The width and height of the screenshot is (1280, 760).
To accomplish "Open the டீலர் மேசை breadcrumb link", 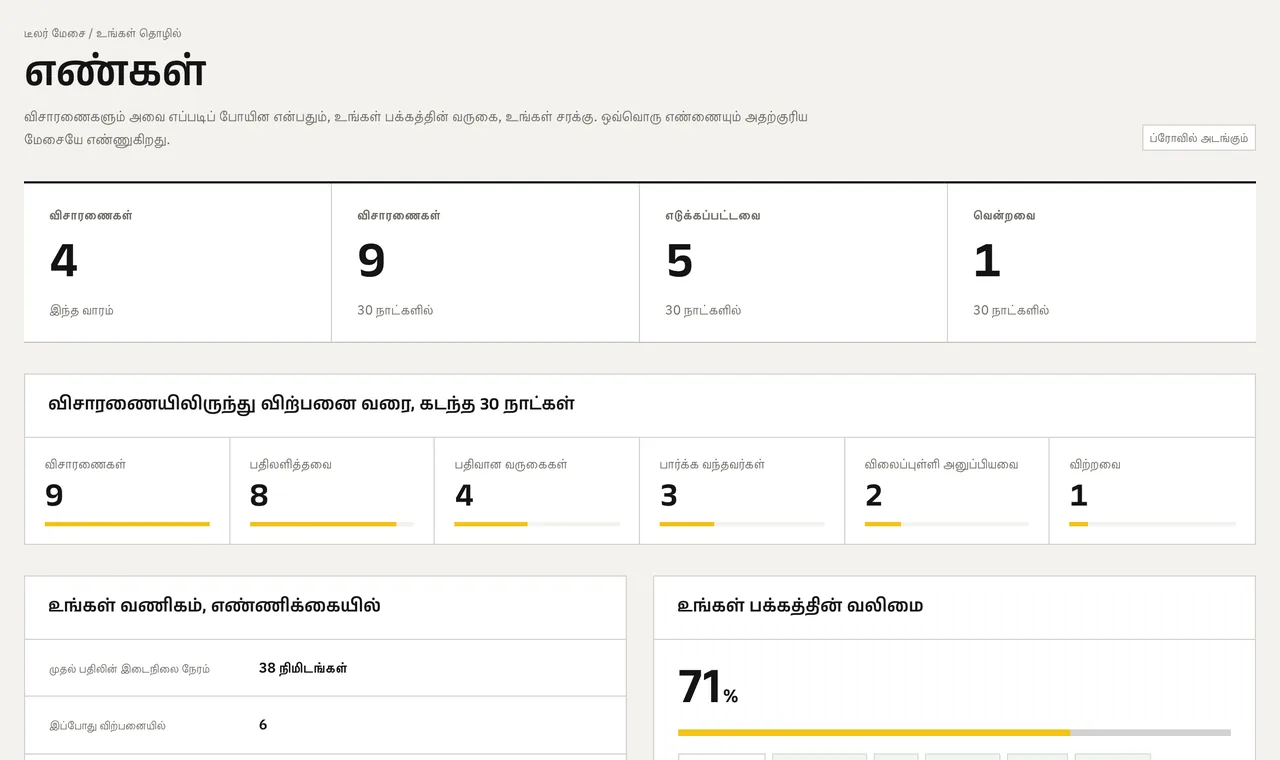I will pyautogui.click(x=53, y=33).
